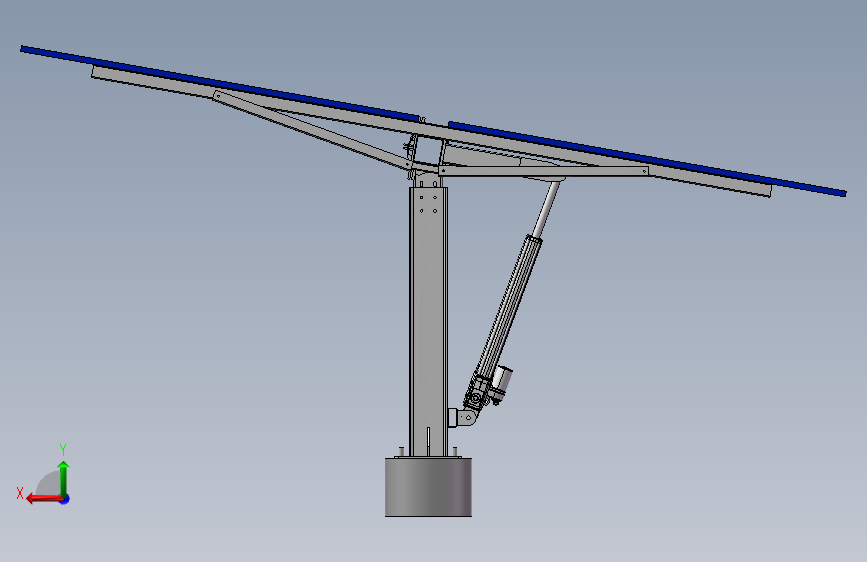Click the blue Z axis dot on triad

[x=65, y=499]
